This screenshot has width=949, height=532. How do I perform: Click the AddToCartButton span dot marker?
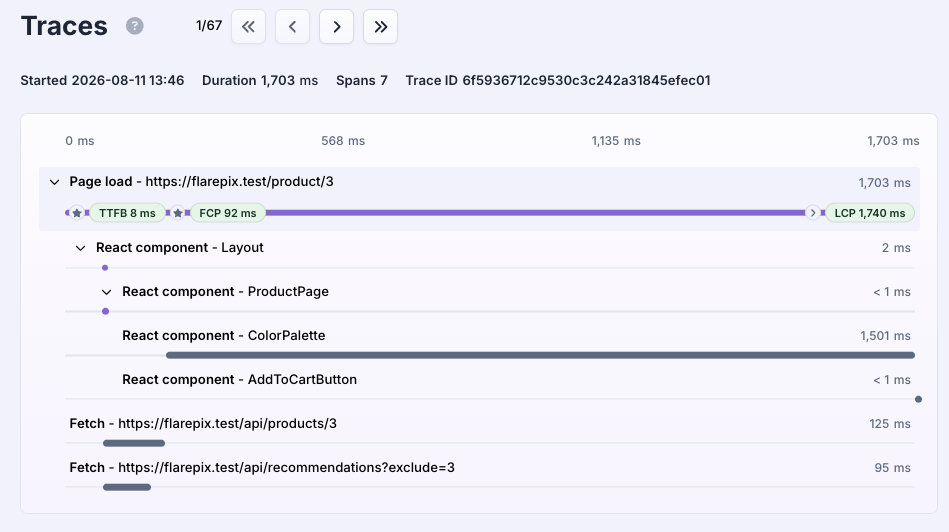[x=918, y=399]
